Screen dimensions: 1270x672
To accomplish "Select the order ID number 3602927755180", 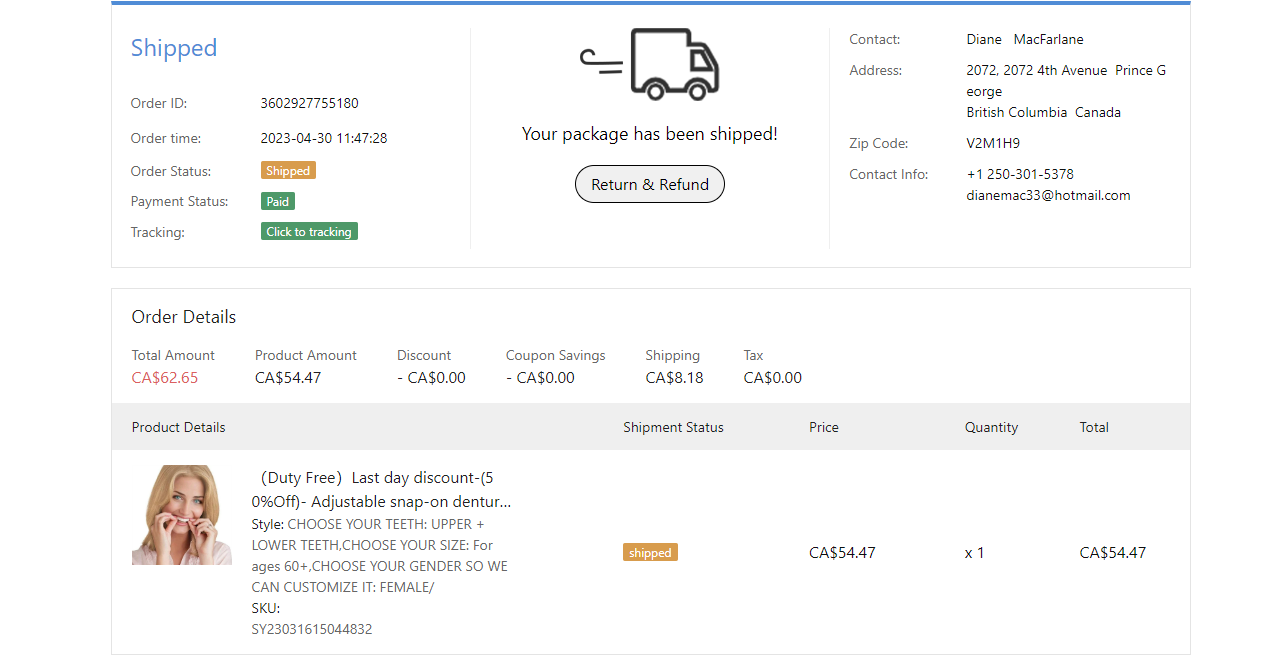I will (309, 103).
